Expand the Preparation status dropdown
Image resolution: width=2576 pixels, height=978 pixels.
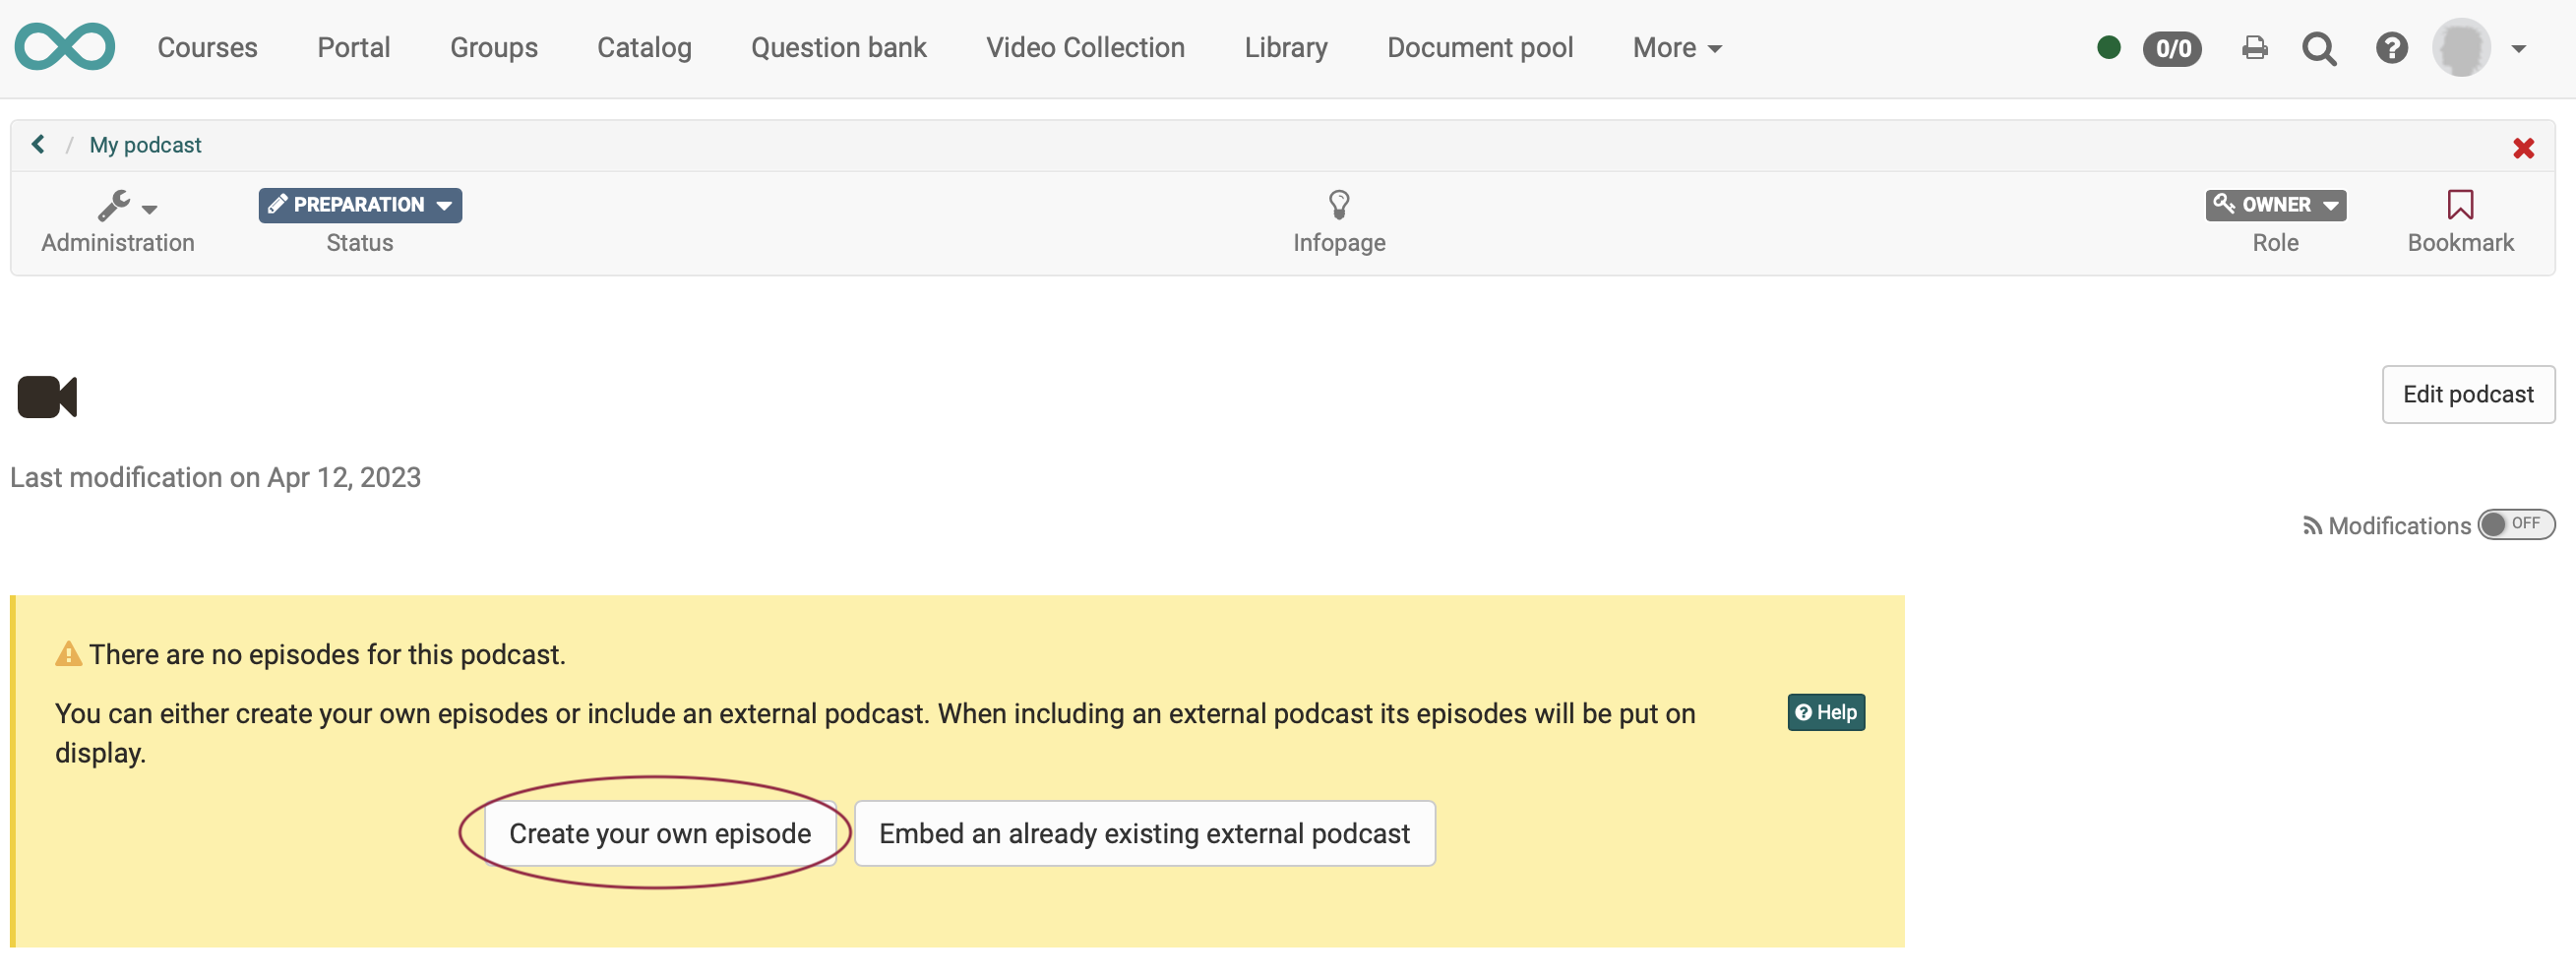click(360, 205)
